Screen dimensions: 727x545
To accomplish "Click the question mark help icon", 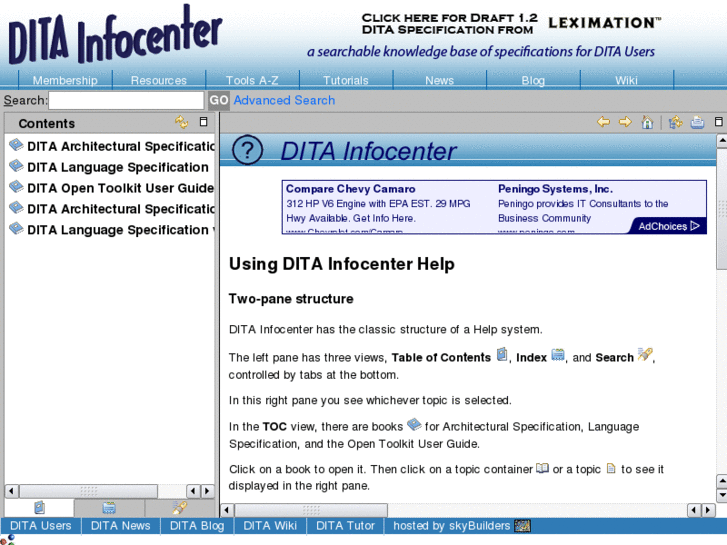I will tap(247, 150).
